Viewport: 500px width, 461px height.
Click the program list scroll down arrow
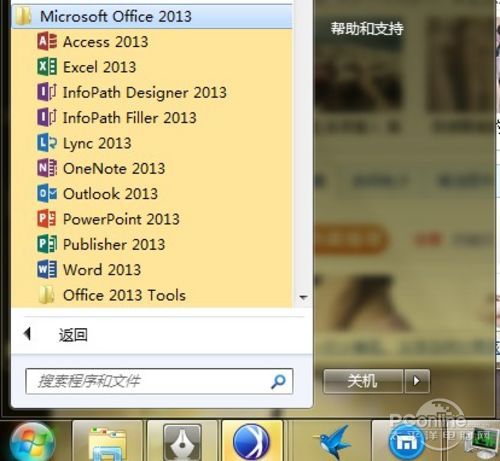[303, 297]
